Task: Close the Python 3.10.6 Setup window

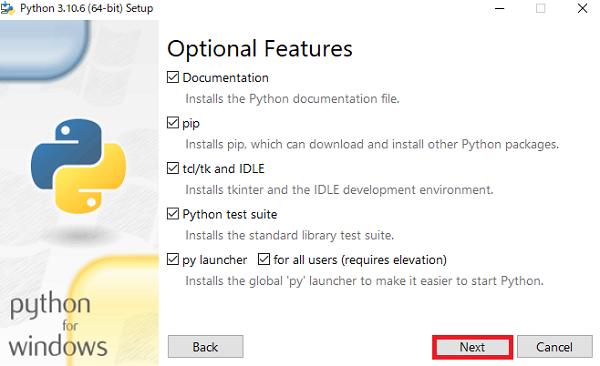Action: click(x=582, y=8)
